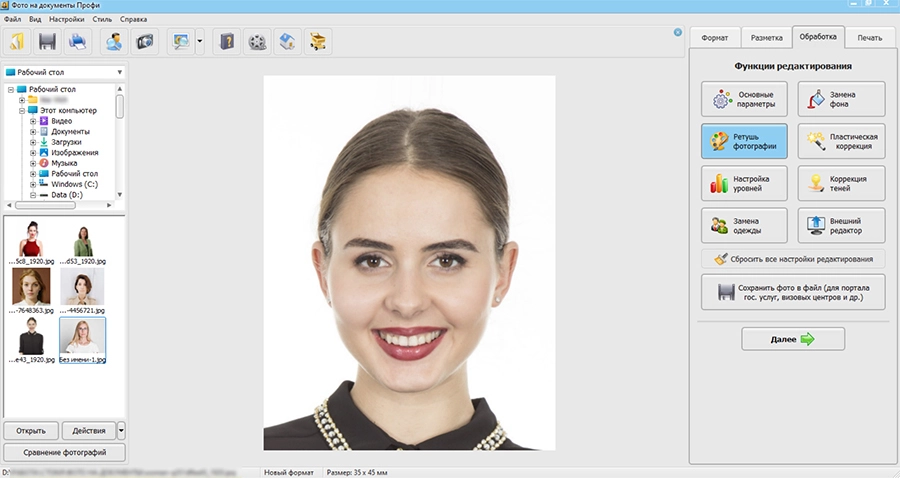Click the Сравнение фотографий button
This screenshot has width=900, height=478.
[64, 453]
